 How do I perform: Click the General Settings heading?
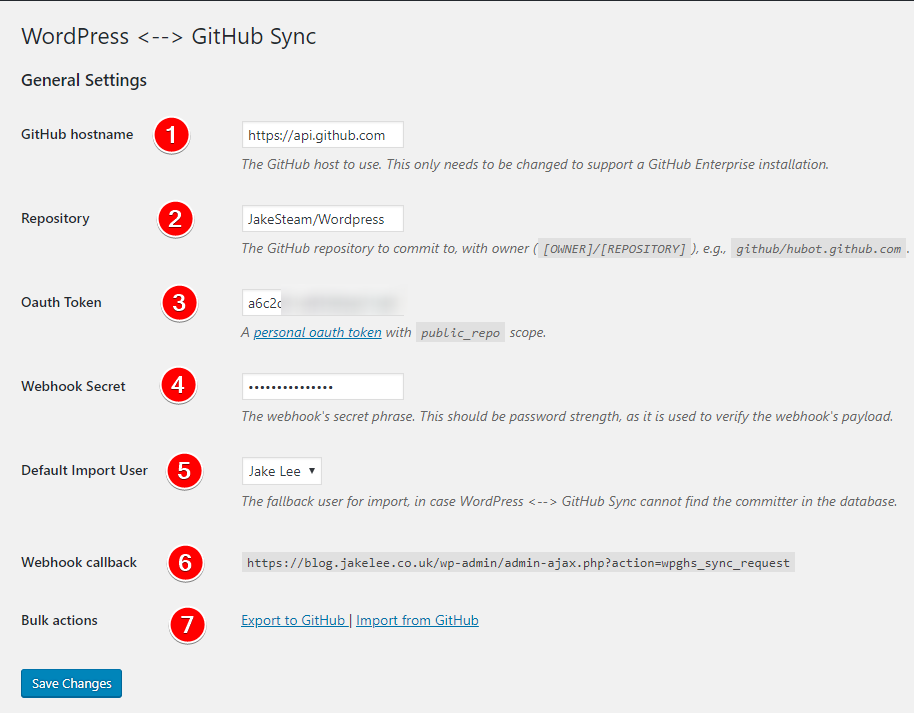(x=84, y=80)
